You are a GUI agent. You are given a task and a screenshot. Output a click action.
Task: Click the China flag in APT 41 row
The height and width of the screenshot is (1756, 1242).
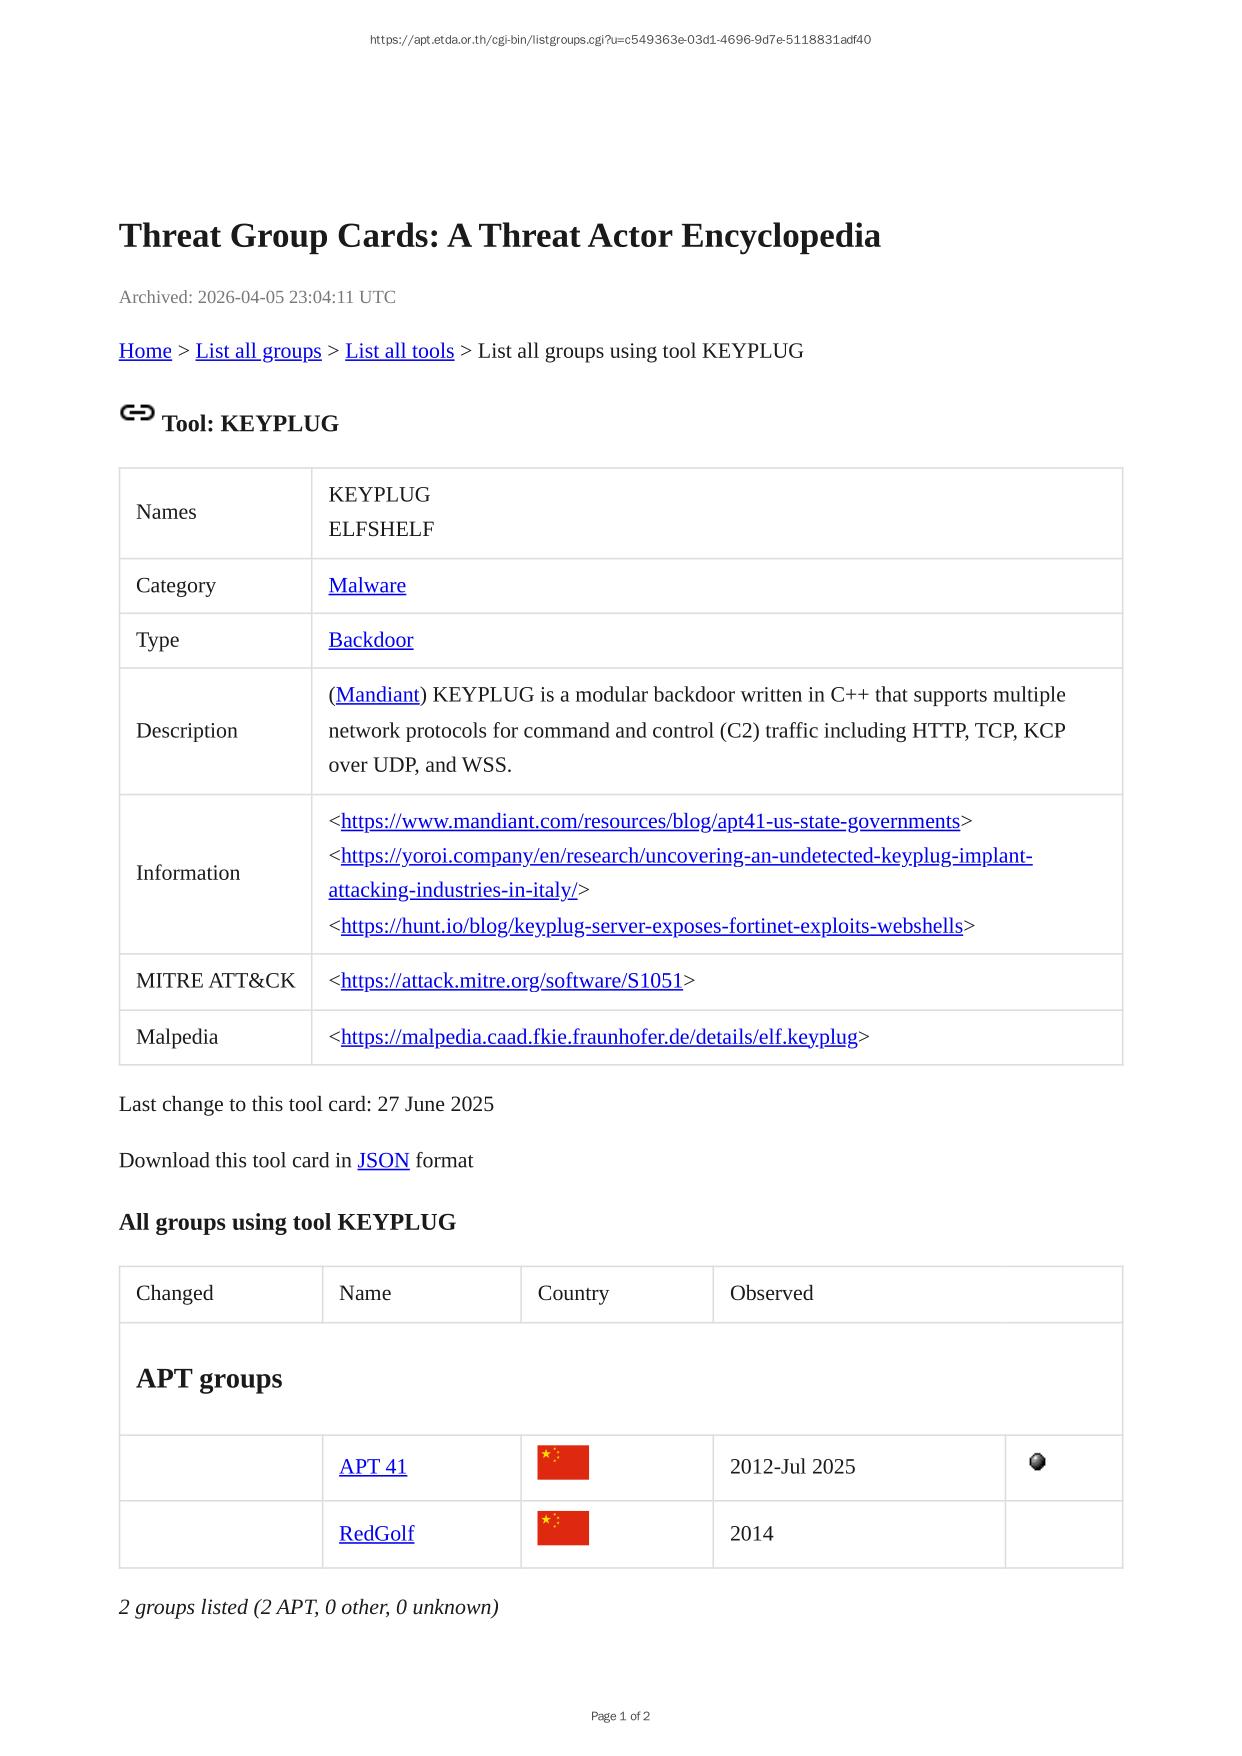click(x=562, y=1462)
